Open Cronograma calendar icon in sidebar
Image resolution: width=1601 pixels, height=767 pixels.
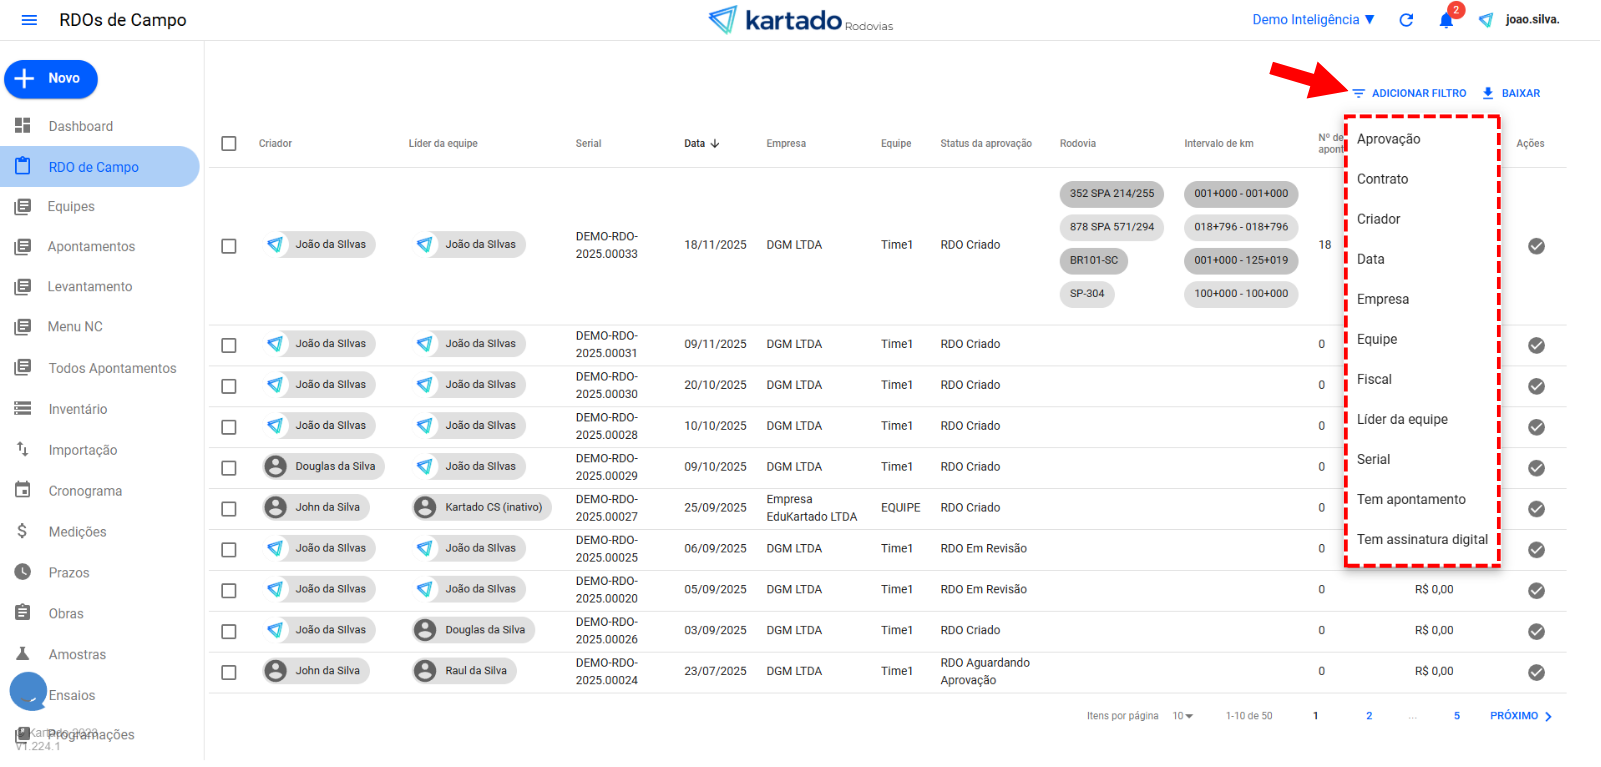pyautogui.click(x=23, y=490)
